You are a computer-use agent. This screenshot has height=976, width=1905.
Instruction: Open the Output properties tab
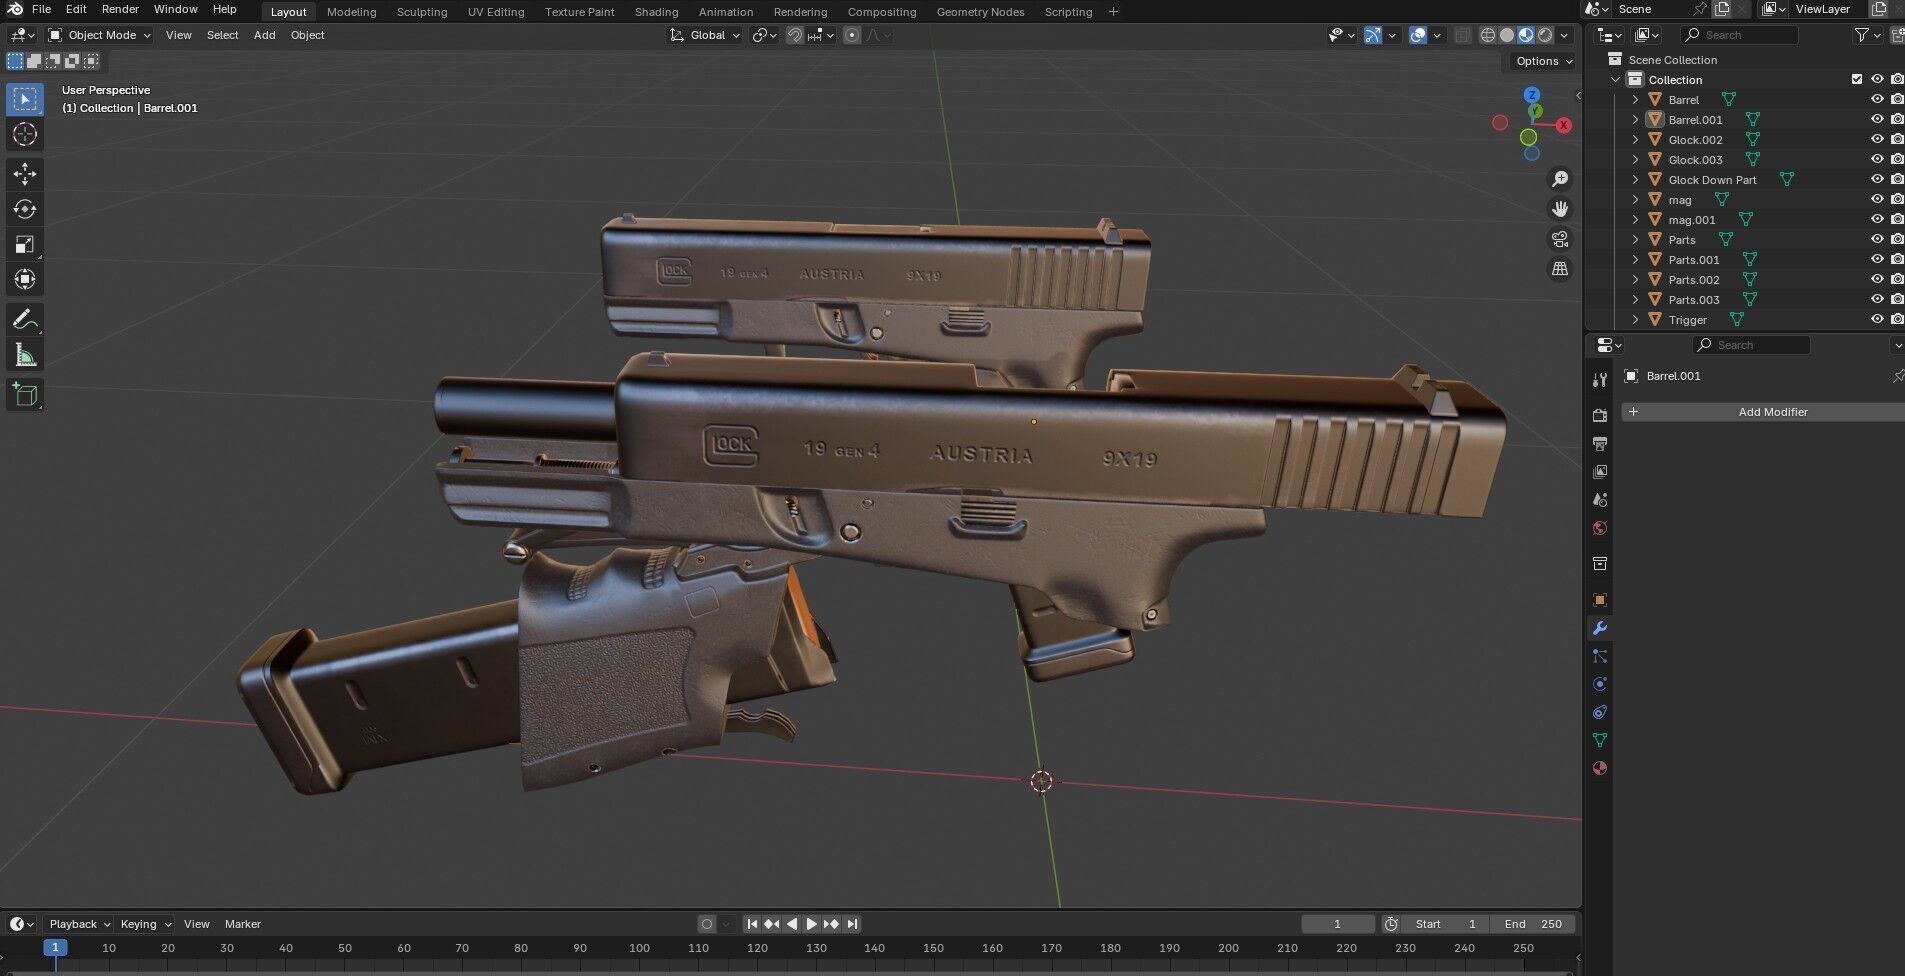click(1600, 443)
